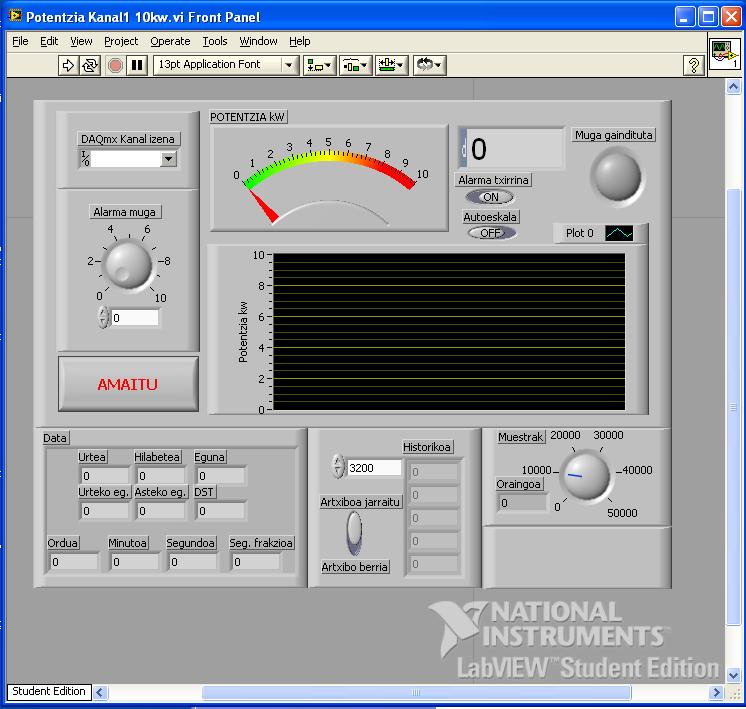746x709 pixels.
Task: Click the VI icon pane at top right
Action: 724,54
